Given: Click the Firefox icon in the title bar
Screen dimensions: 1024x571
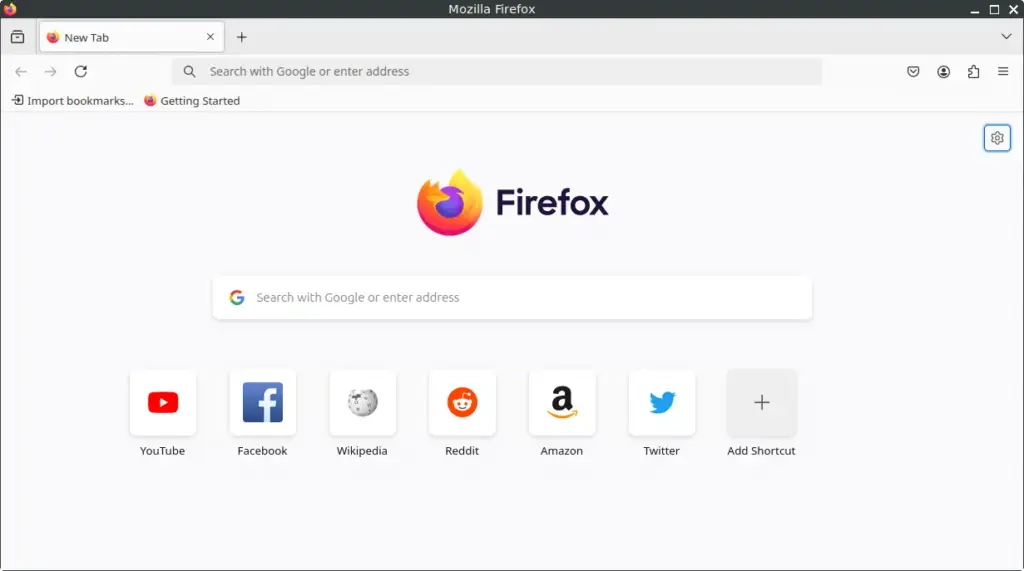Looking at the screenshot, I should click(10, 8).
